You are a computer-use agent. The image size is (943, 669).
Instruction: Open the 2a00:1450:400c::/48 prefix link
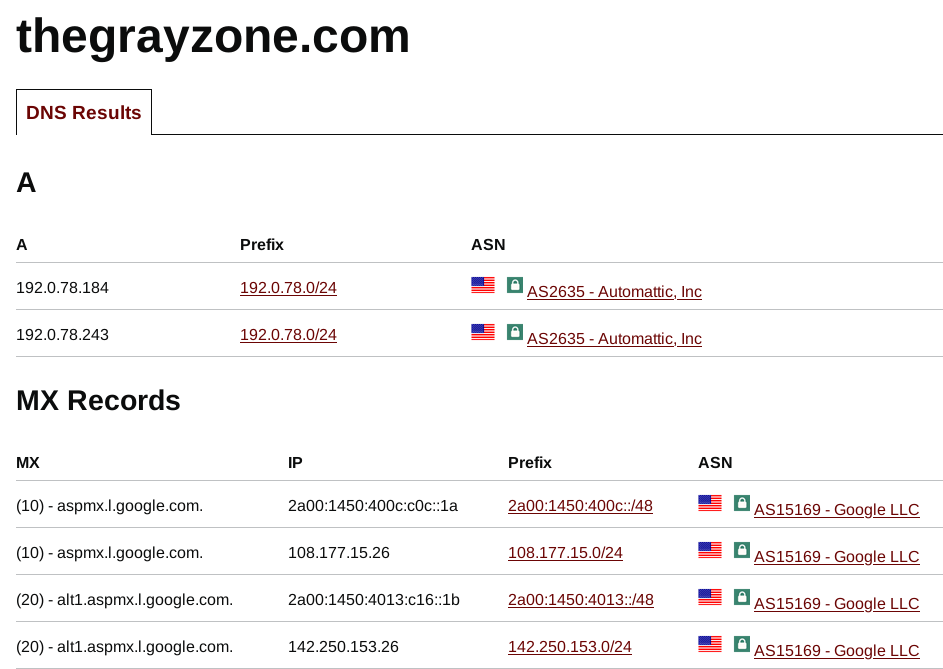point(580,506)
